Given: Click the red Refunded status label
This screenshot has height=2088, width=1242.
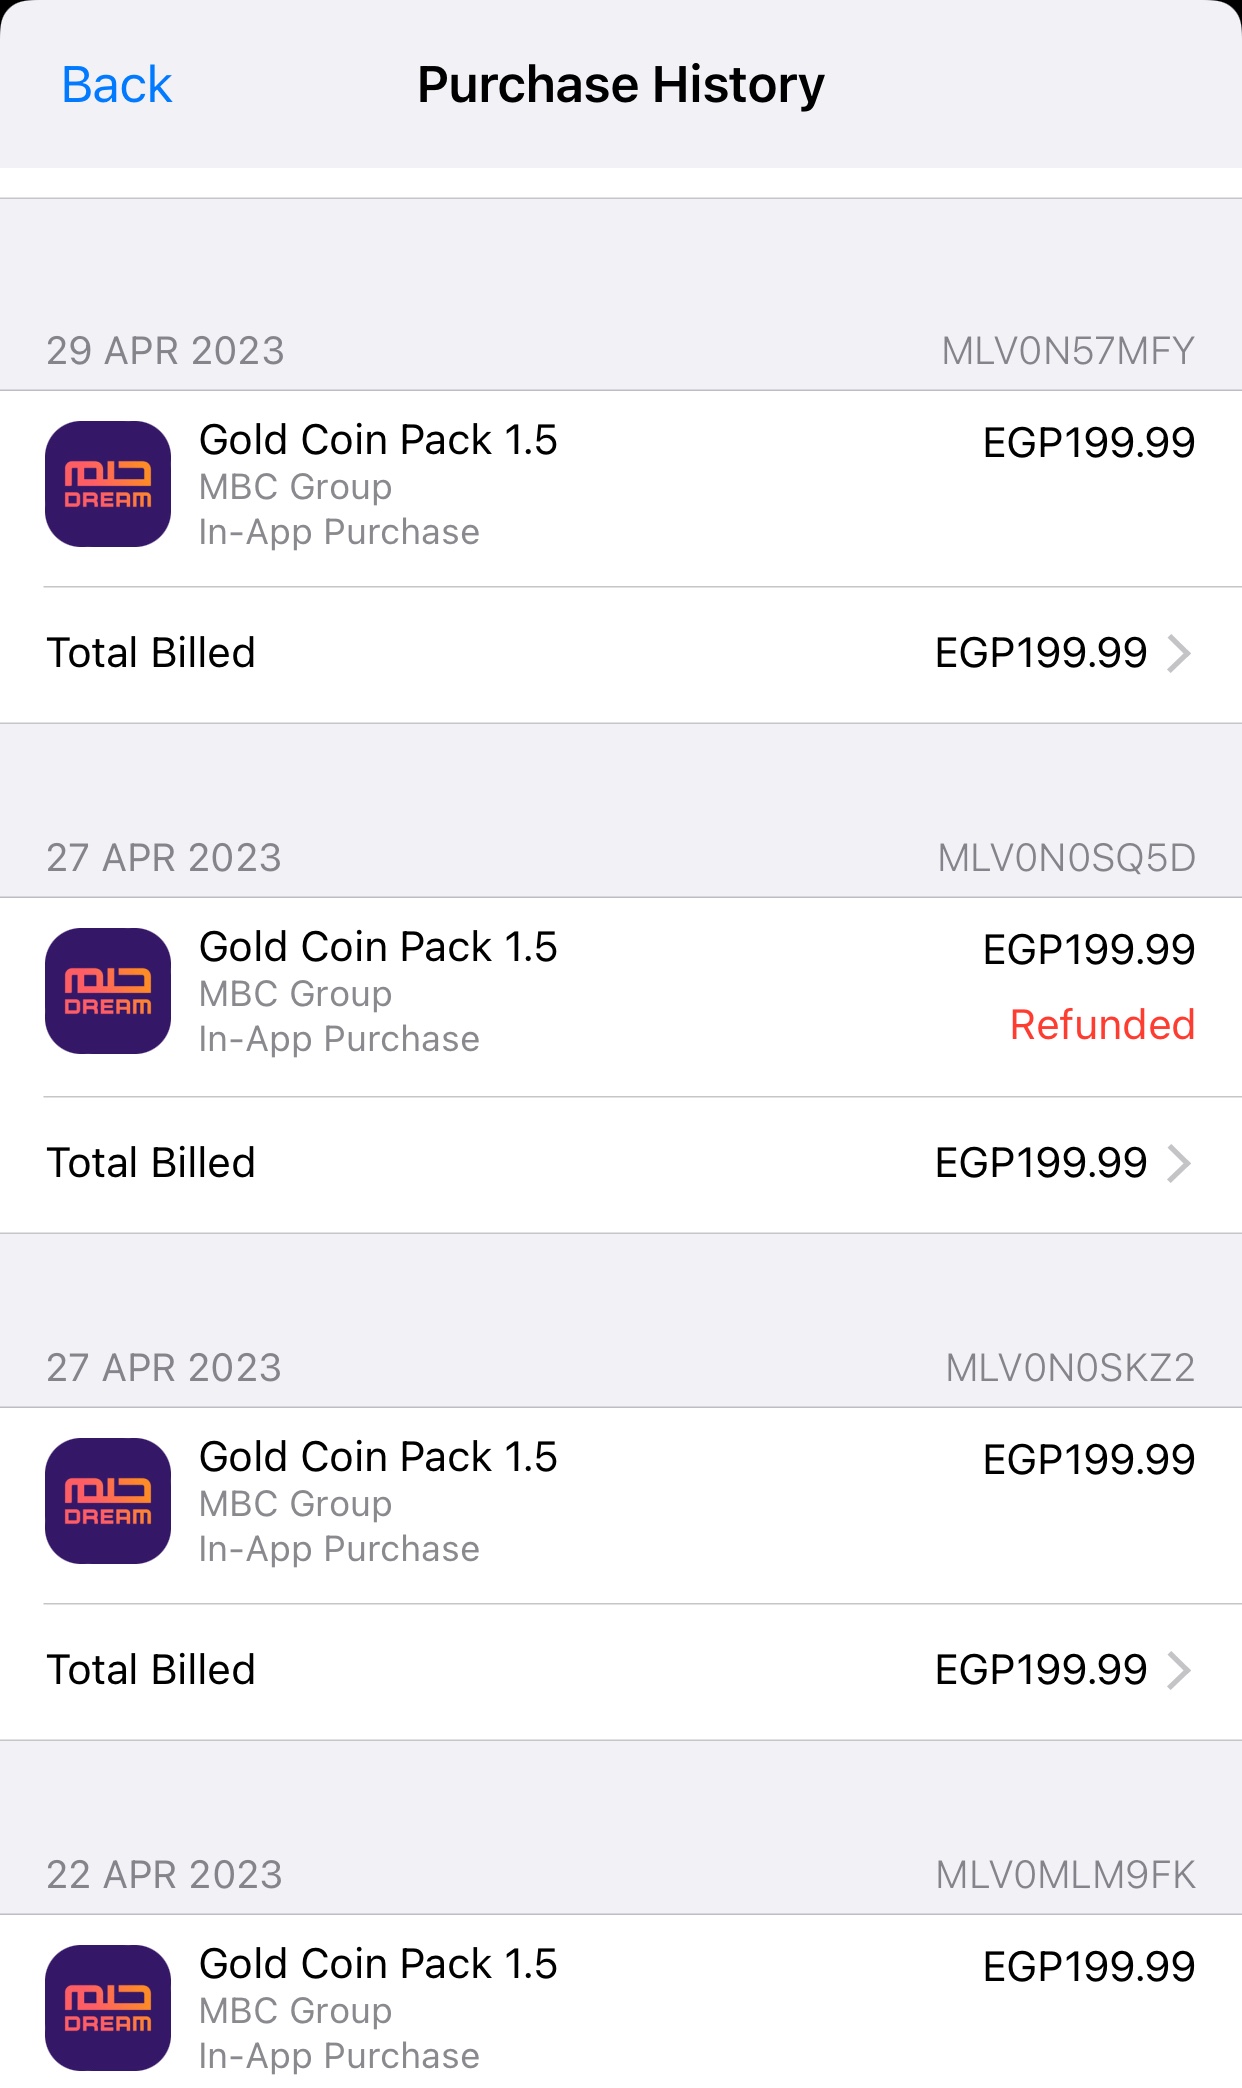Looking at the screenshot, I should click(1102, 1025).
